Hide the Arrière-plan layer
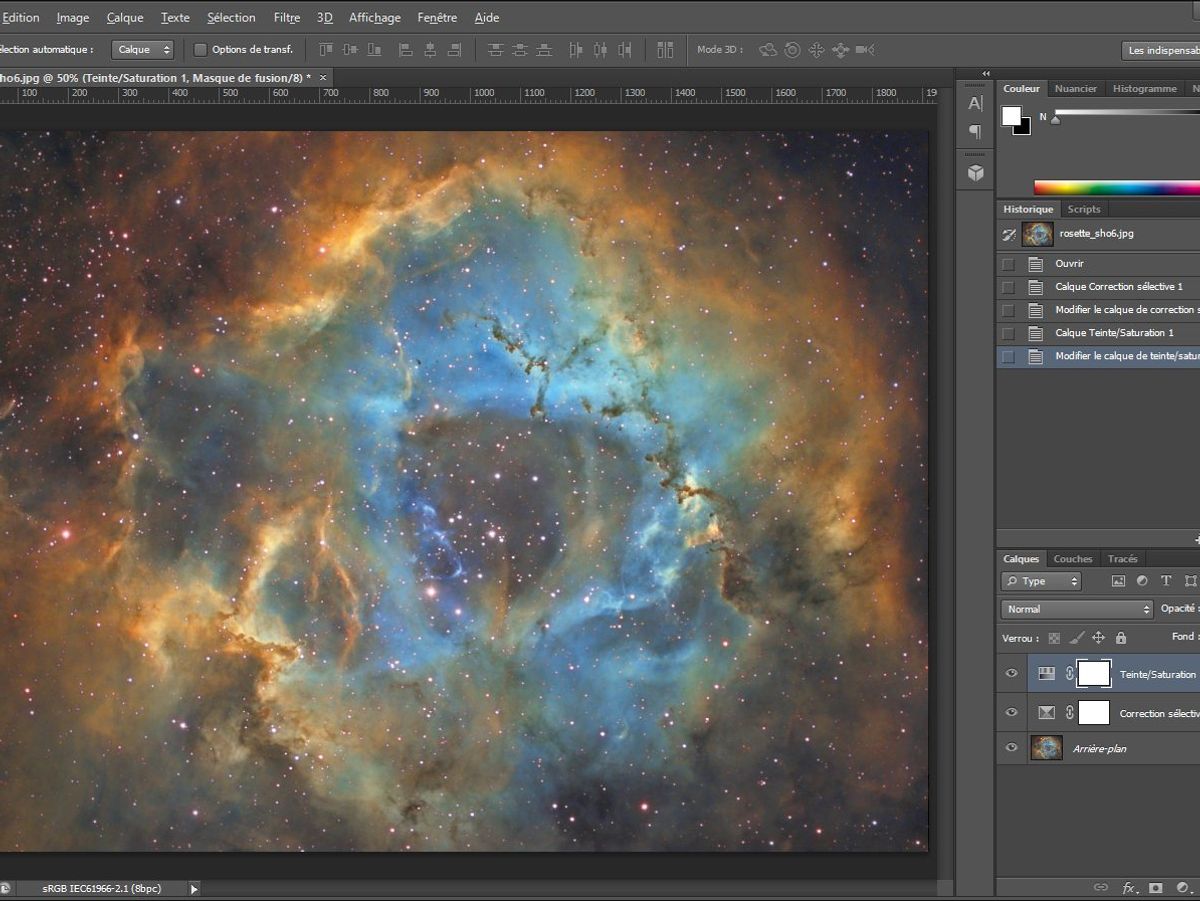The width and height of the screenshot is (1200, 901). 1011,748
